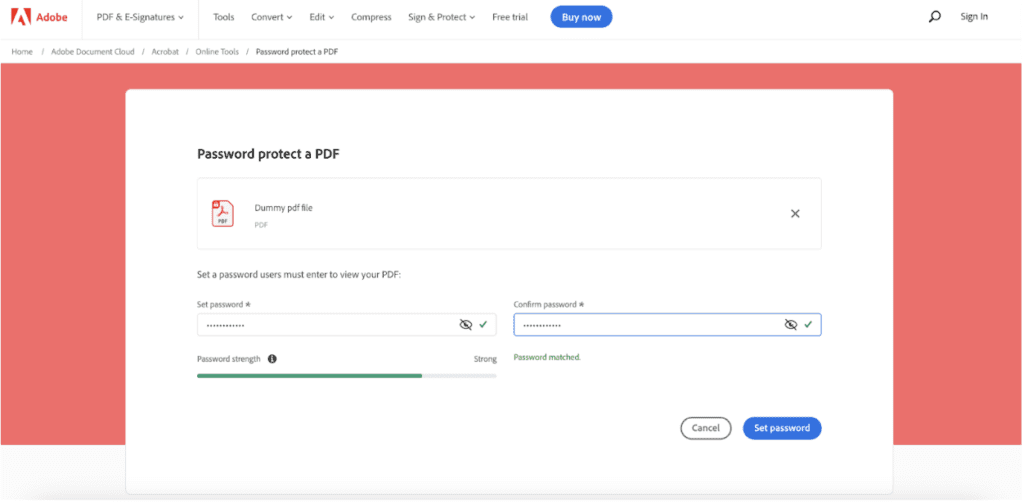
Task: Click the Buy now button
Action: (581, 17)
